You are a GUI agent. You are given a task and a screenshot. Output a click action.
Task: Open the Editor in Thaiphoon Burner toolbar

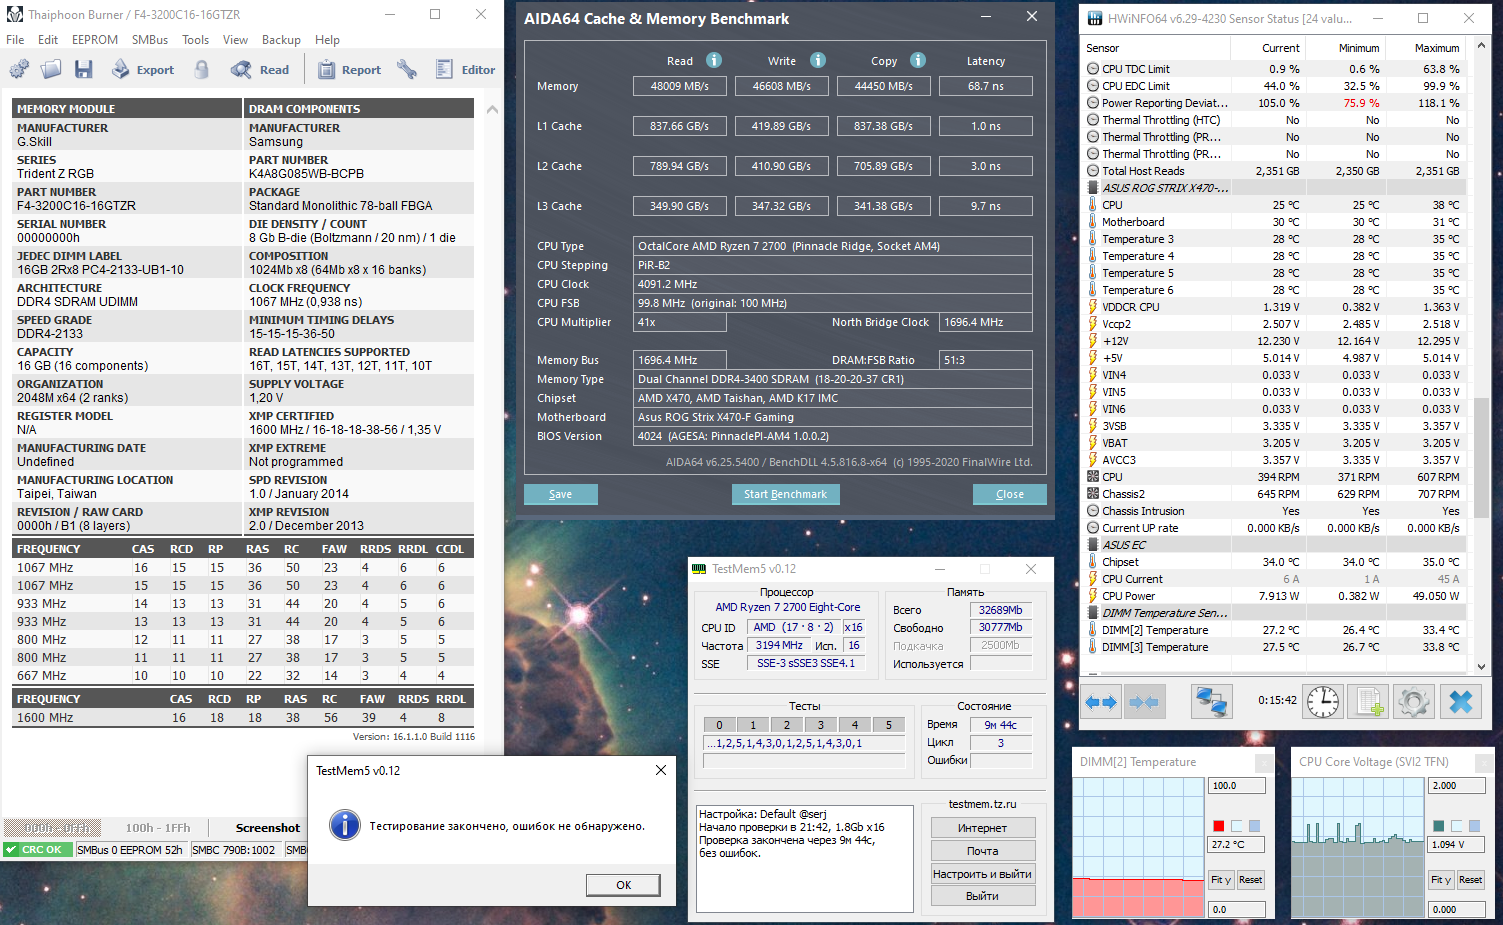(465, 69)
